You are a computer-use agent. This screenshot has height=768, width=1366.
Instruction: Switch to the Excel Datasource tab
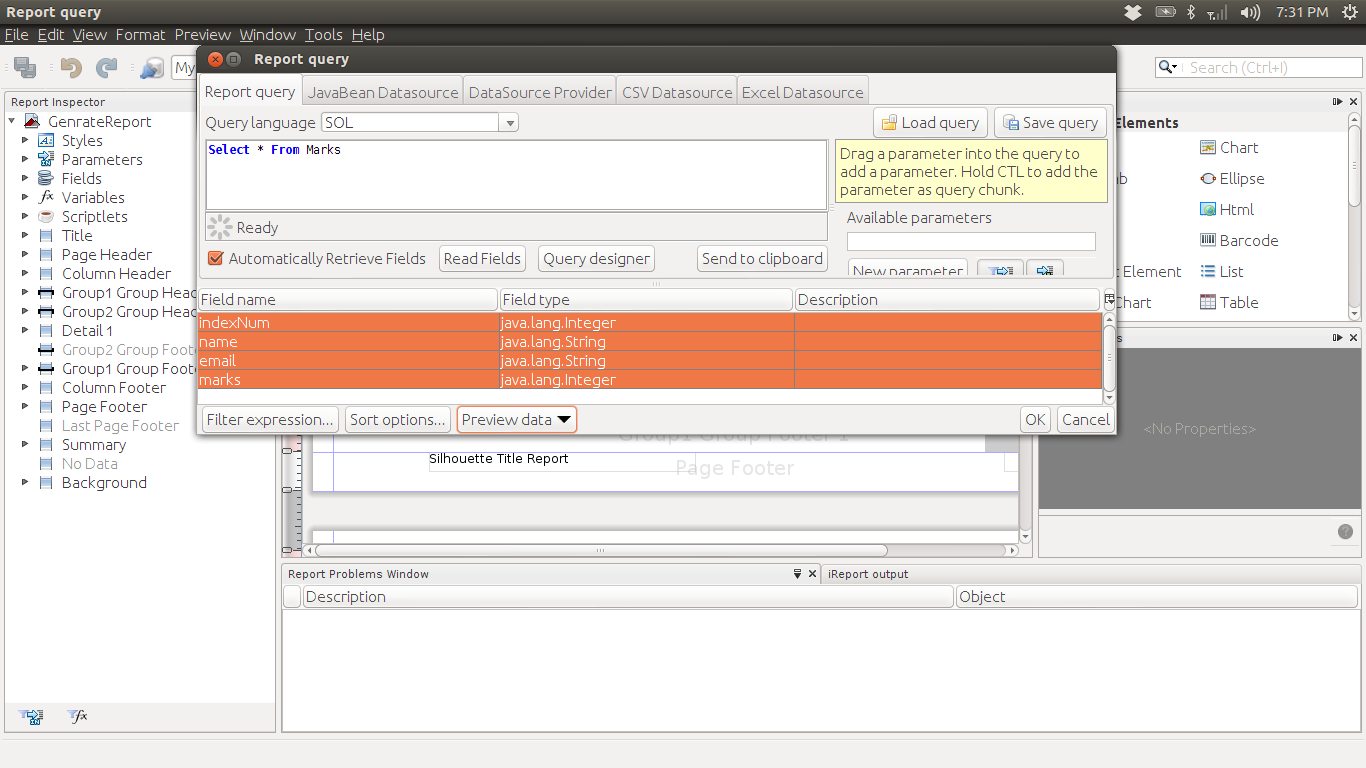(802, 91)
